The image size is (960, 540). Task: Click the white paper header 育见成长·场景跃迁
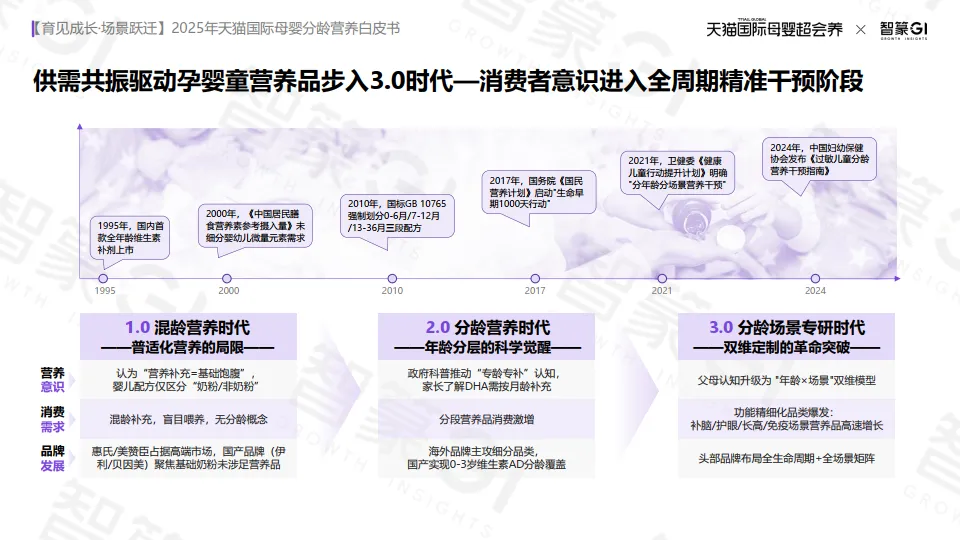pyautogui.click(x=216, y=28)
